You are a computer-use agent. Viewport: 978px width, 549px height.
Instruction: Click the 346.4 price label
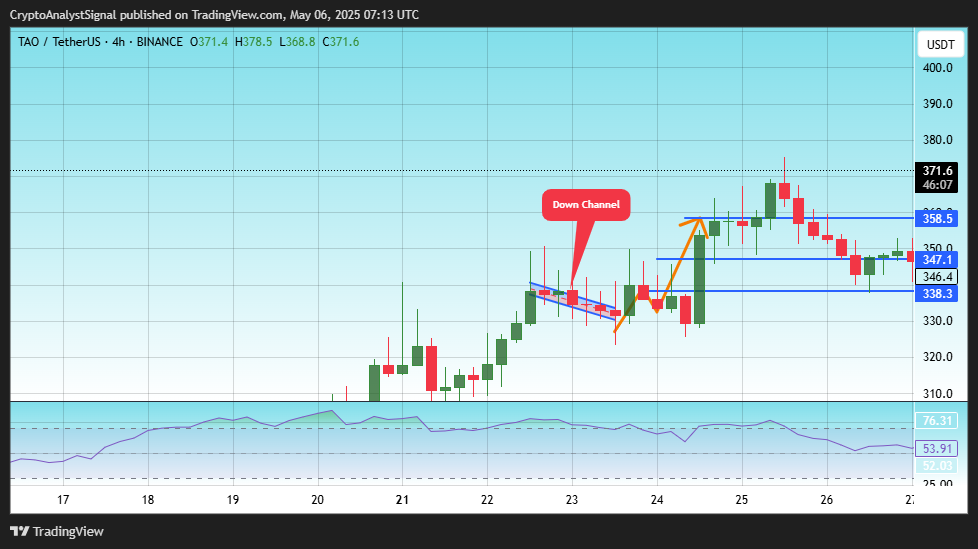(936, 276)
